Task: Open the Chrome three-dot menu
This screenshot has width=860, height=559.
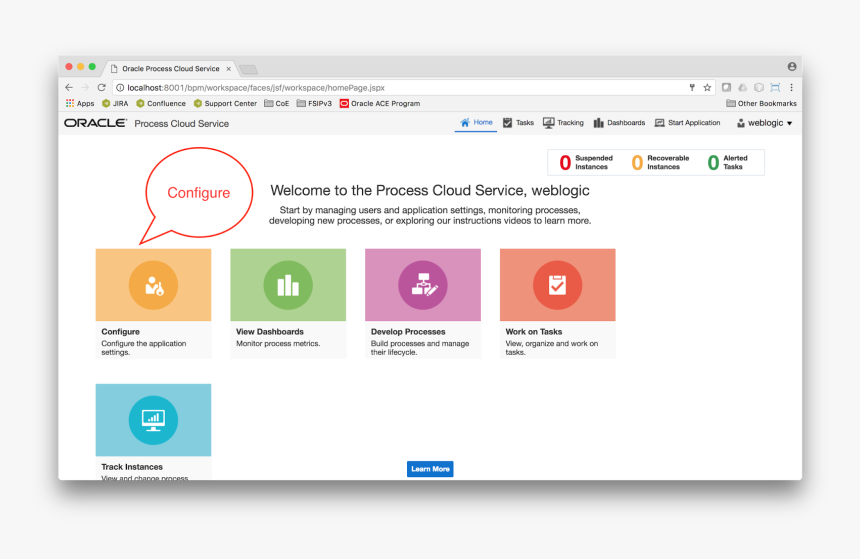Action: 791,87
